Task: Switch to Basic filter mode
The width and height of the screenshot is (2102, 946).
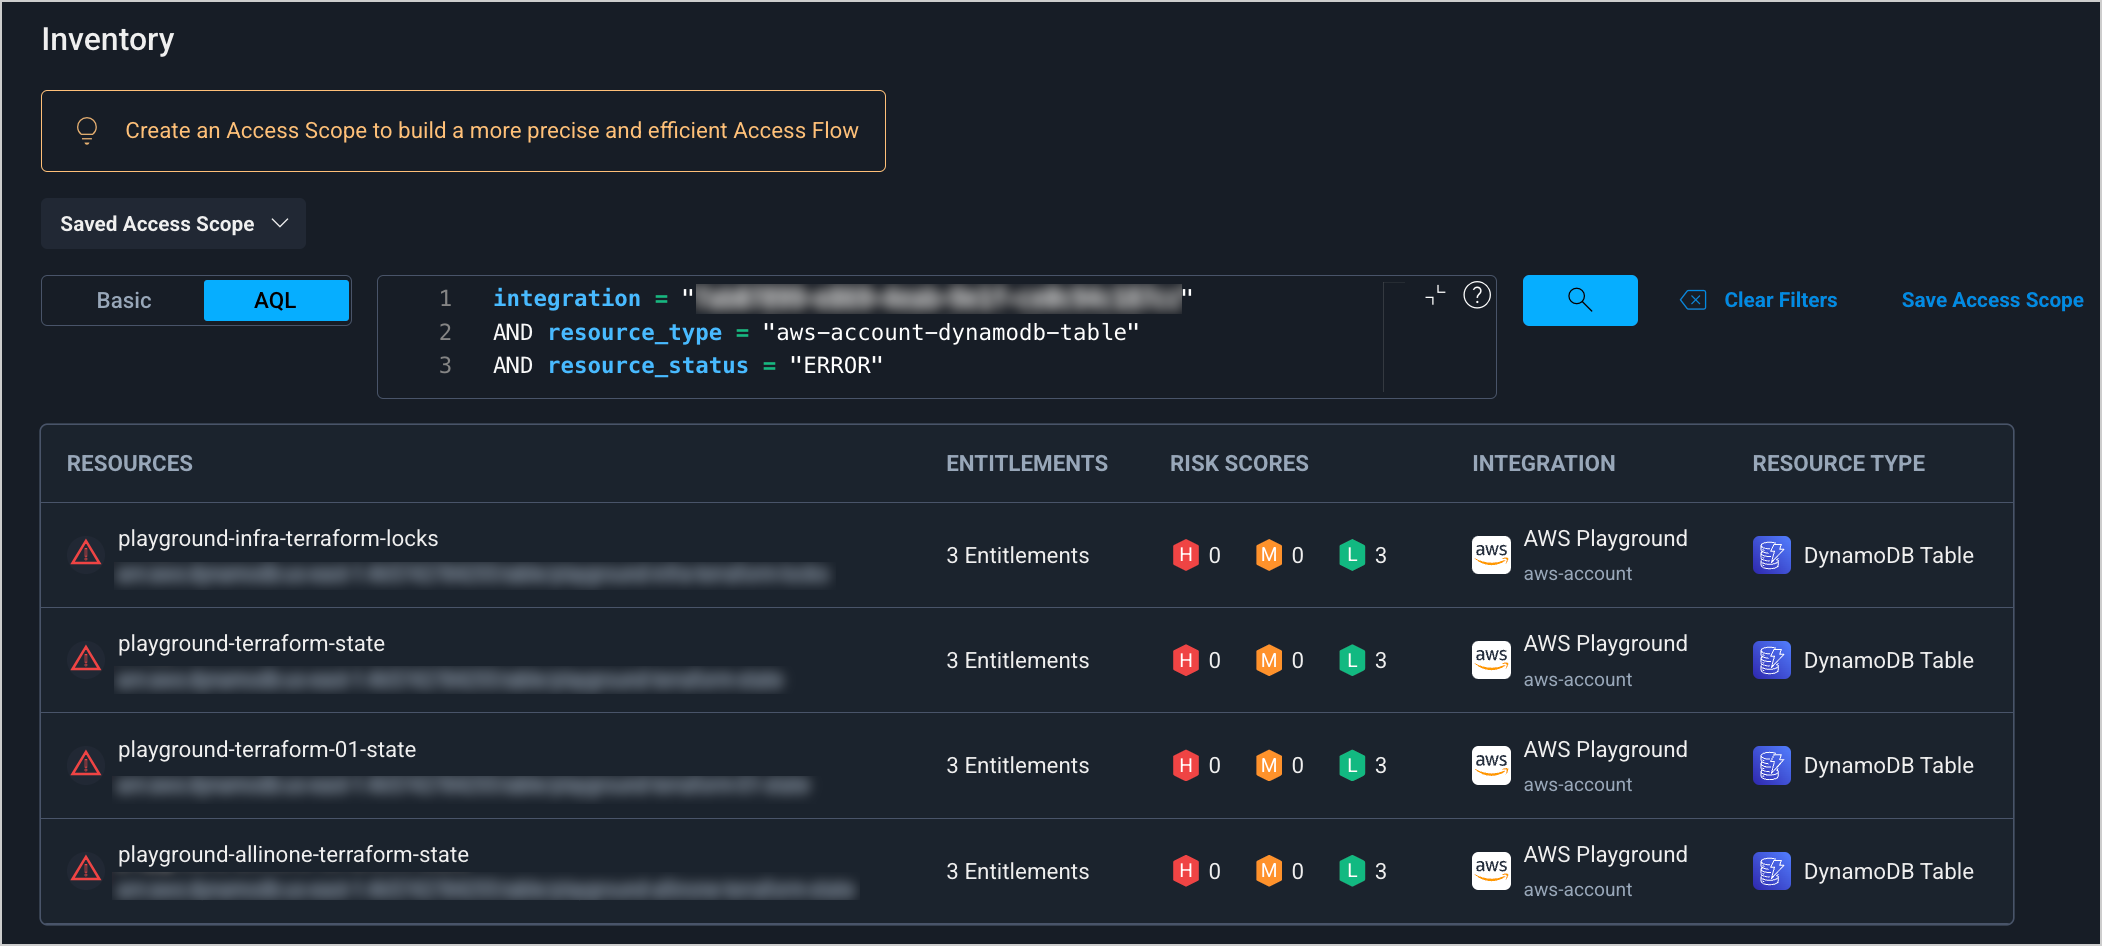Action: pos(124,301)
